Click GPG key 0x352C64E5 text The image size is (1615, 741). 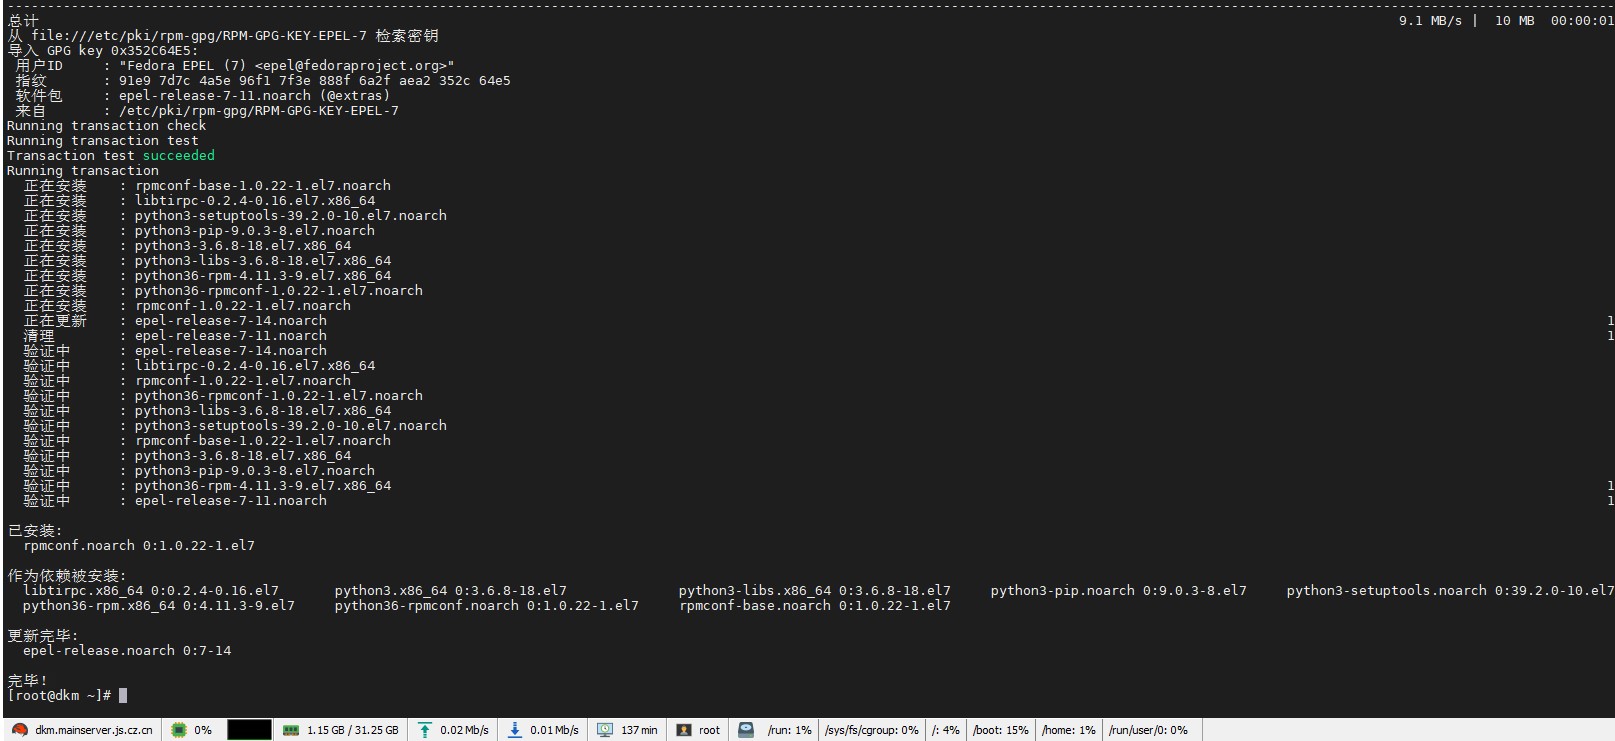click(119, 50)
